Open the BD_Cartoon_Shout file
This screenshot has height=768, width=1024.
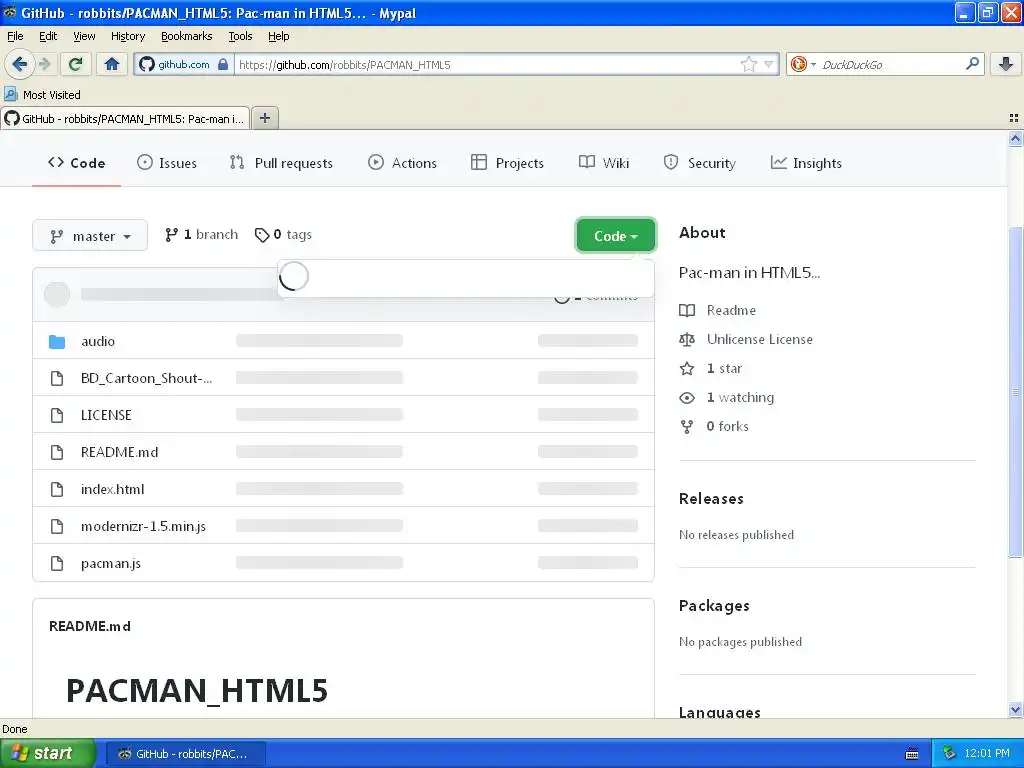(x=146, y=378)
